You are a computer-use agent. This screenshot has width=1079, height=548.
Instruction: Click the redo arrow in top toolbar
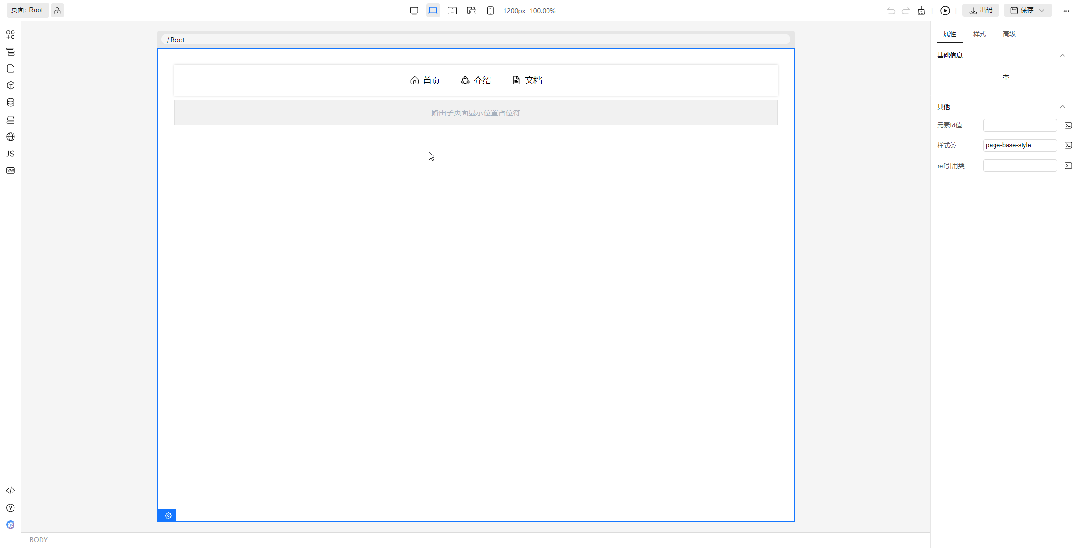pos(906,10)
